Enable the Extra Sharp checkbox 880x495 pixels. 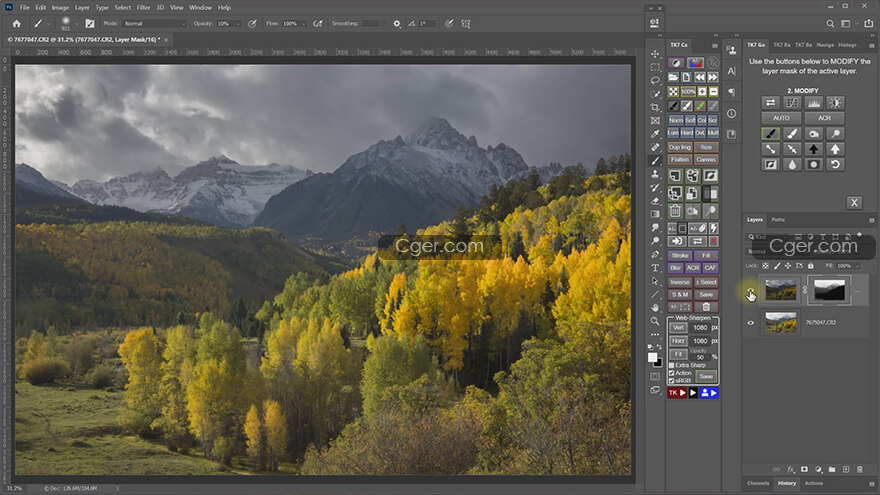(672, 365)
